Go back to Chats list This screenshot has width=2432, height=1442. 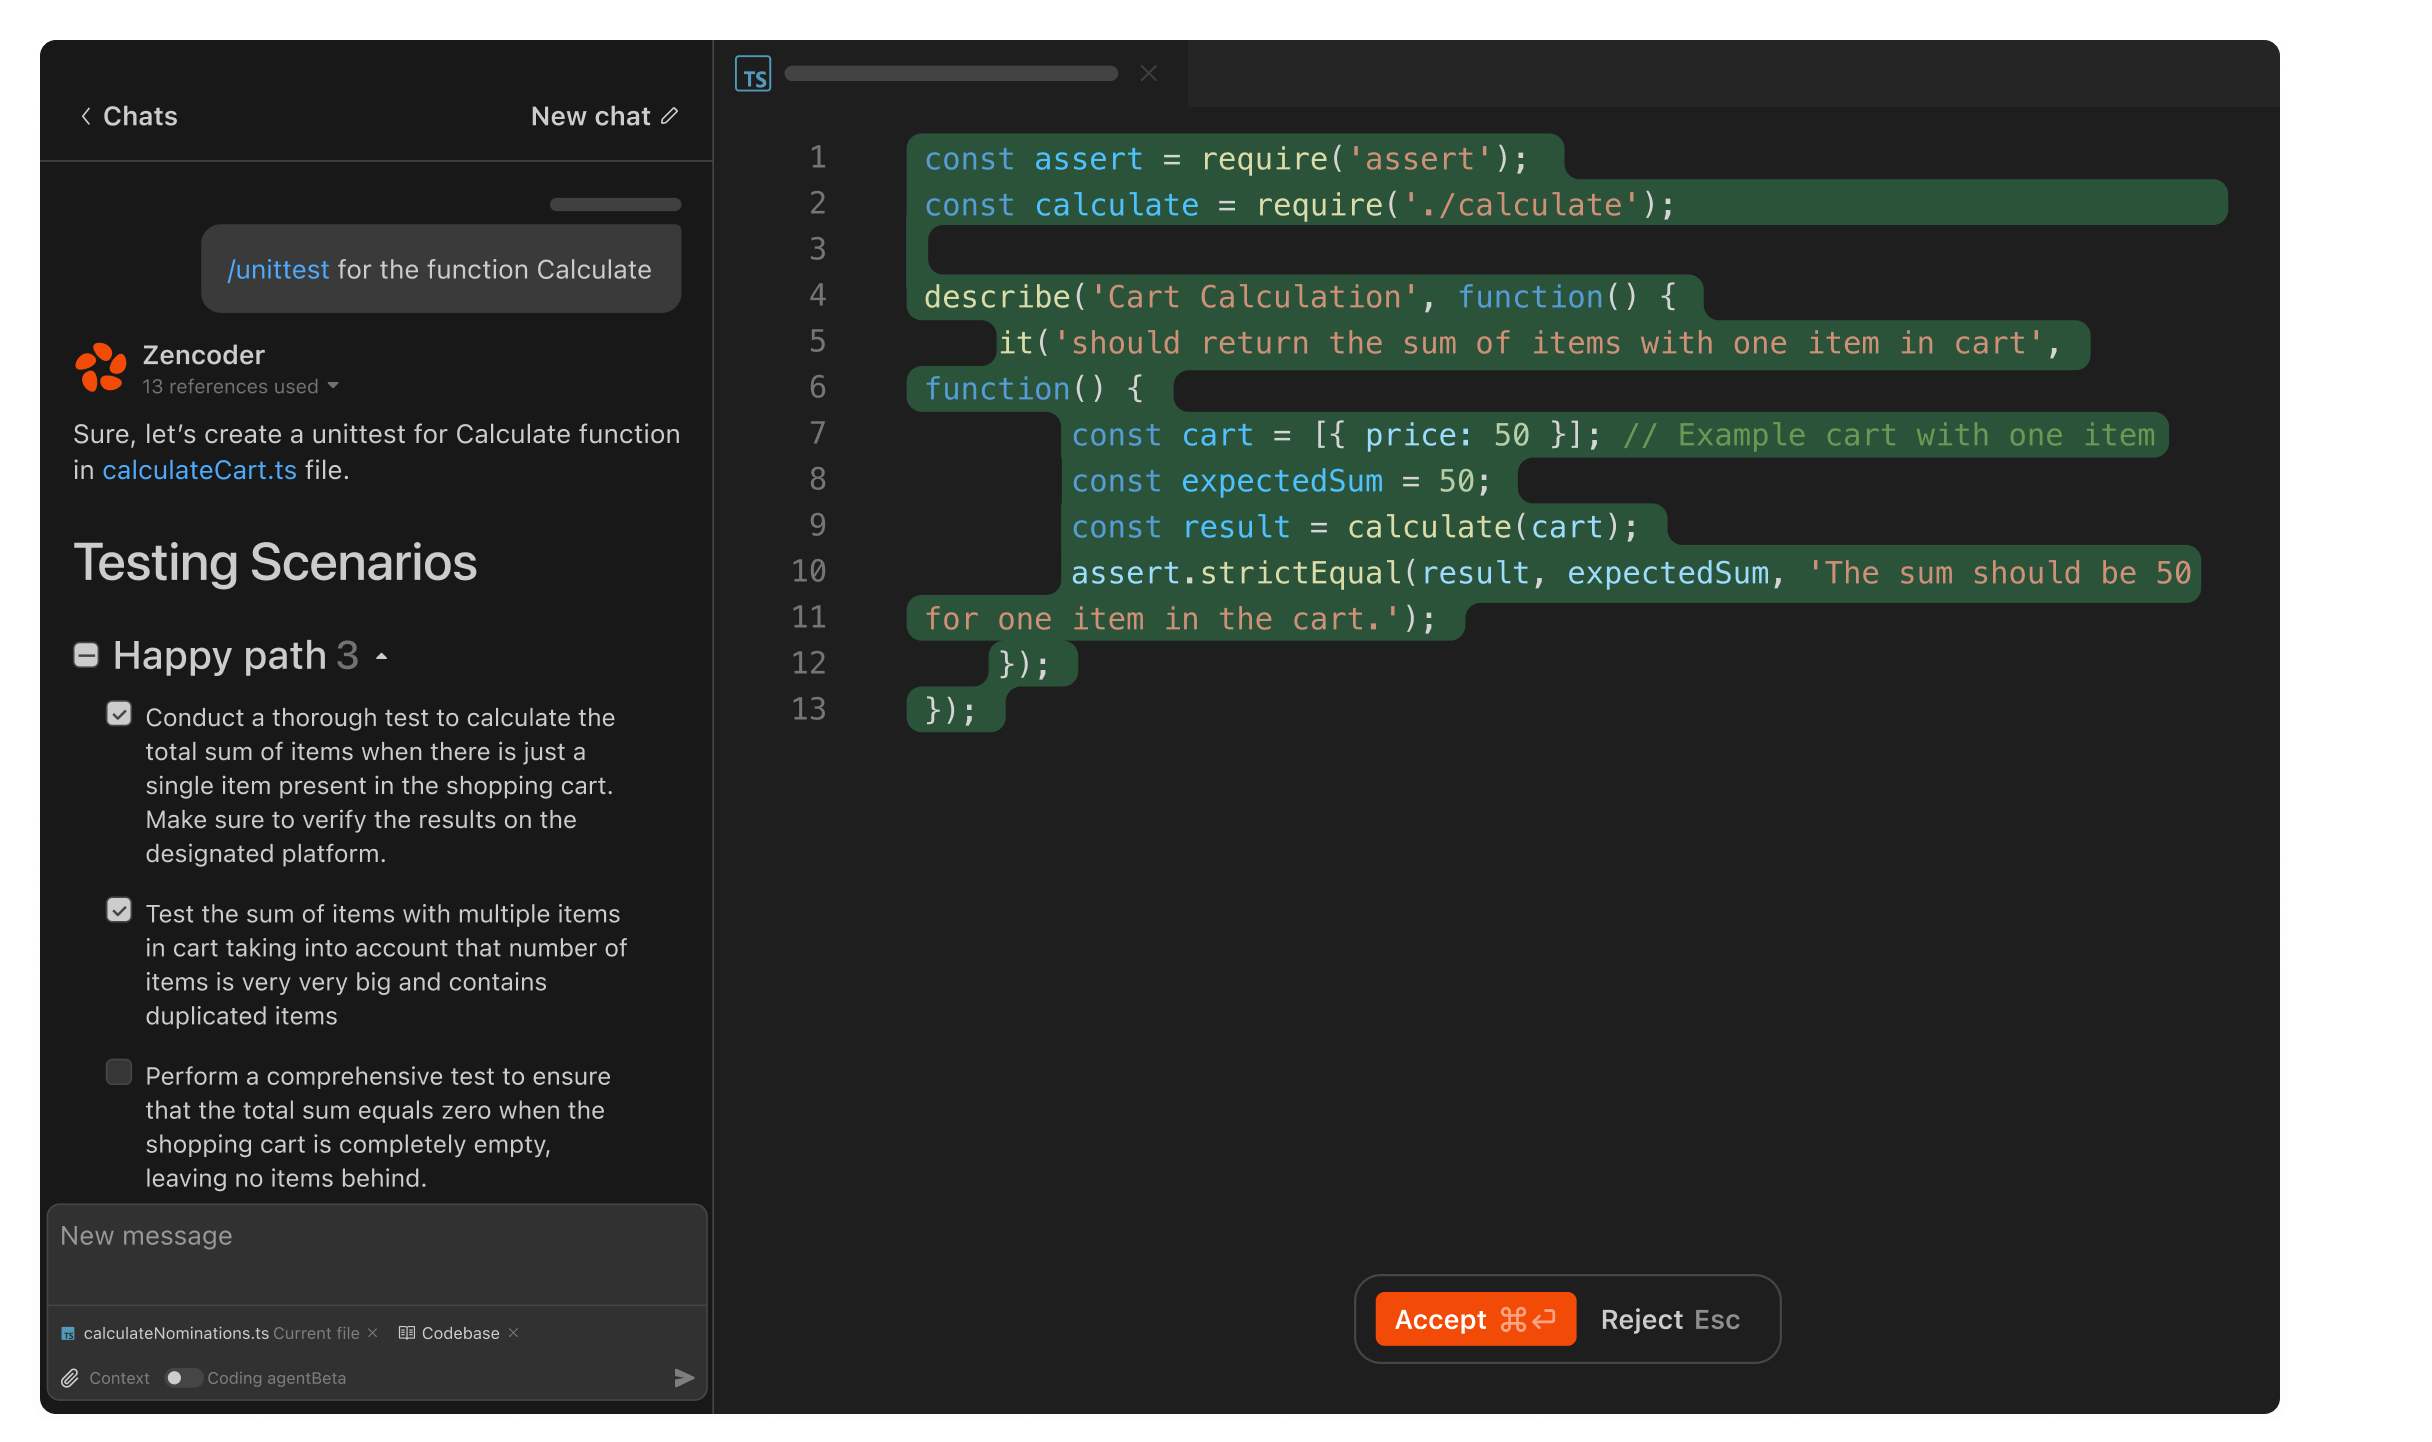click(x=129, y=116)
